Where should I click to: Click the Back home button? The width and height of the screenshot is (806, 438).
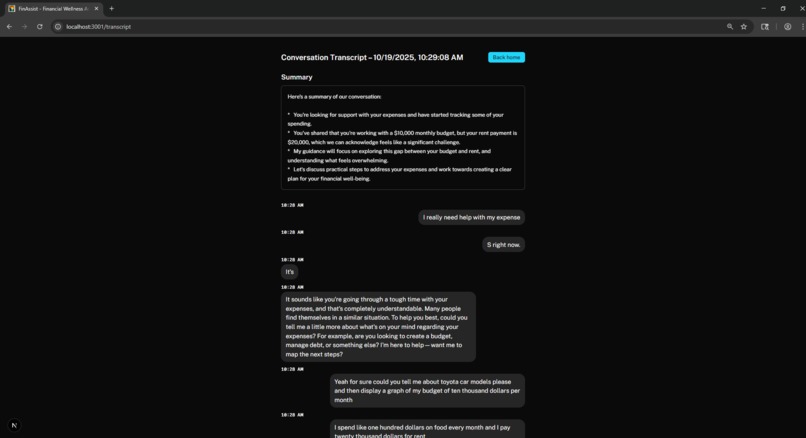(506, 58)
